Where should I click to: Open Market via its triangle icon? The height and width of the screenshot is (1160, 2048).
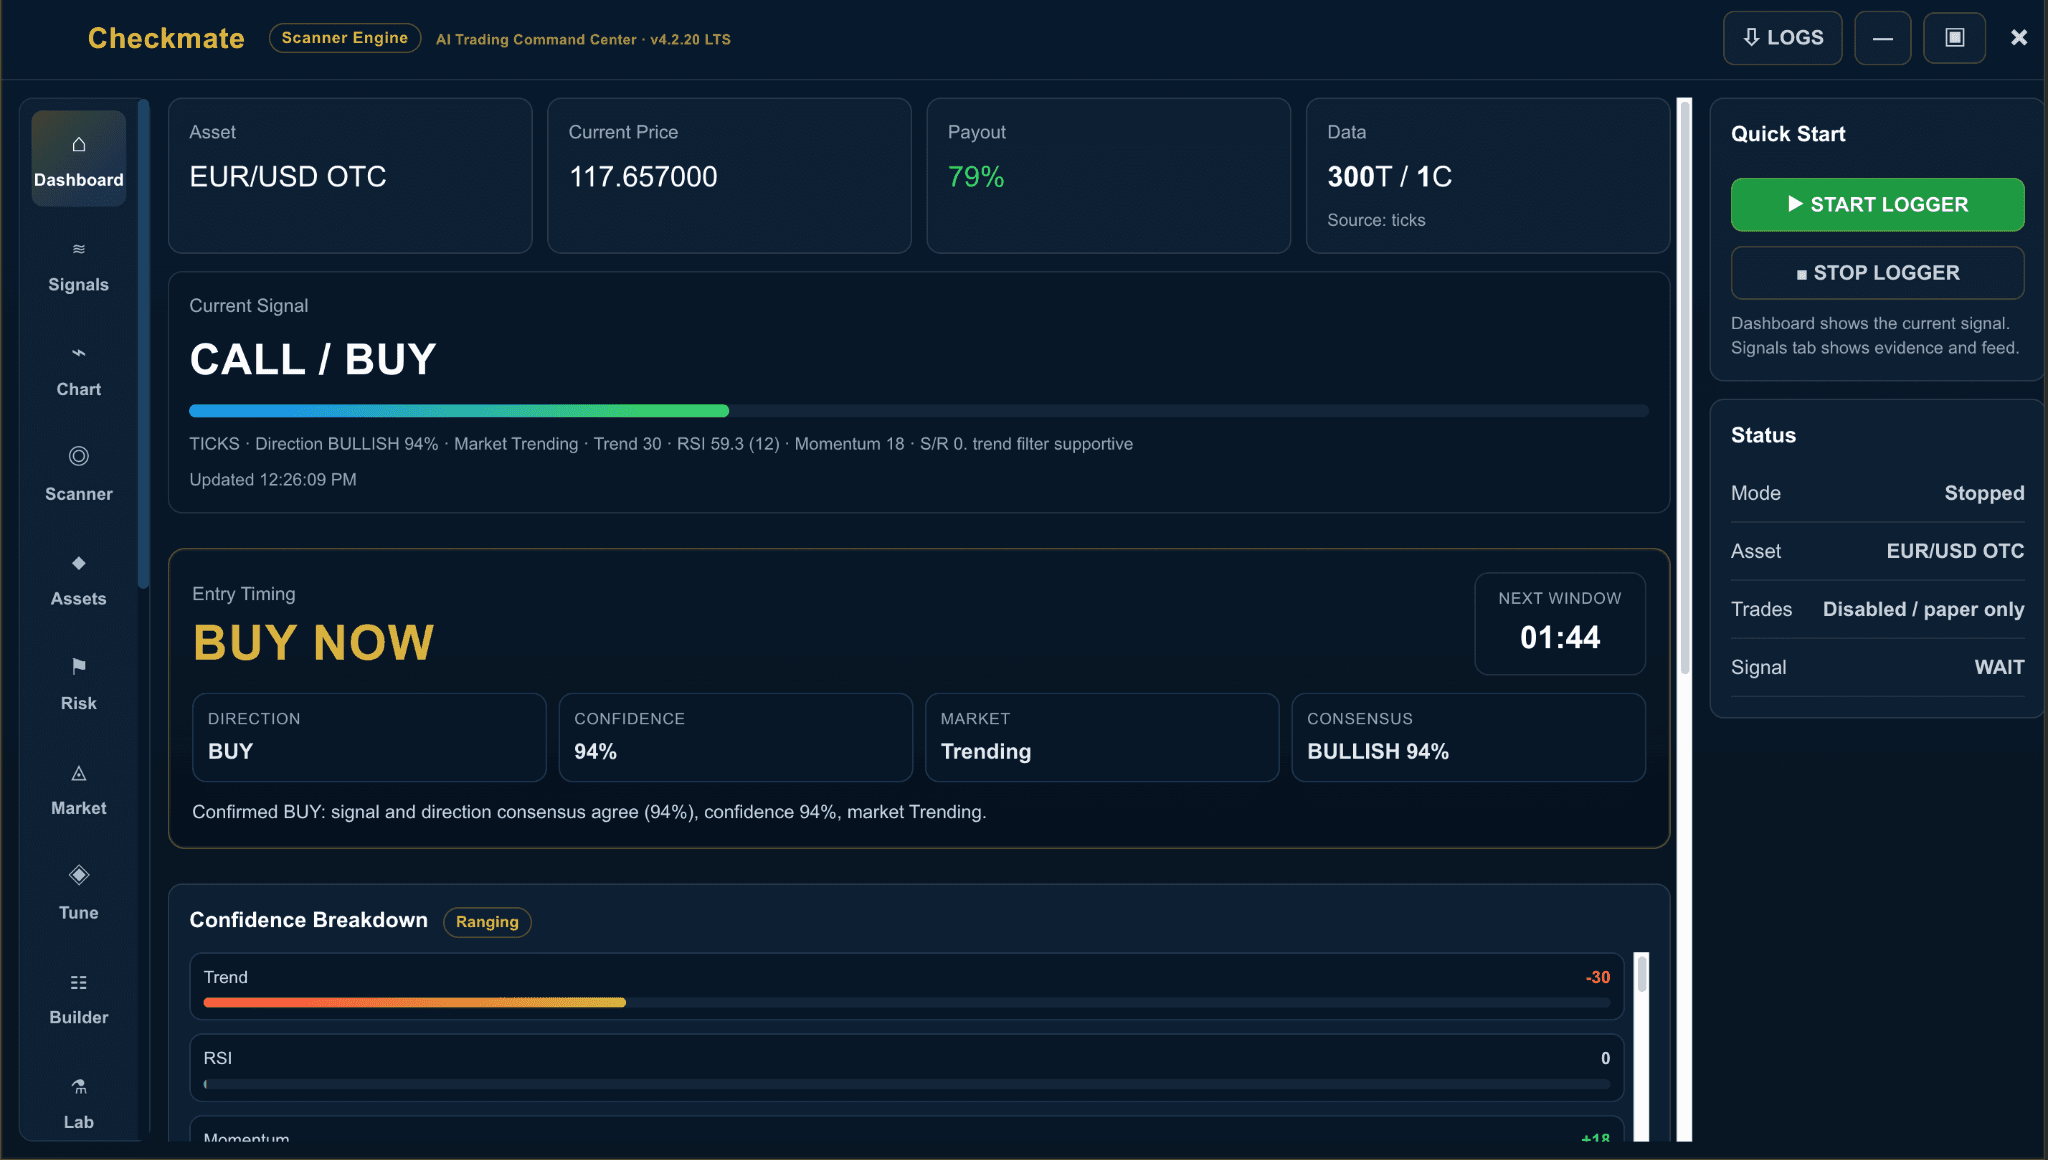point(79,773)
